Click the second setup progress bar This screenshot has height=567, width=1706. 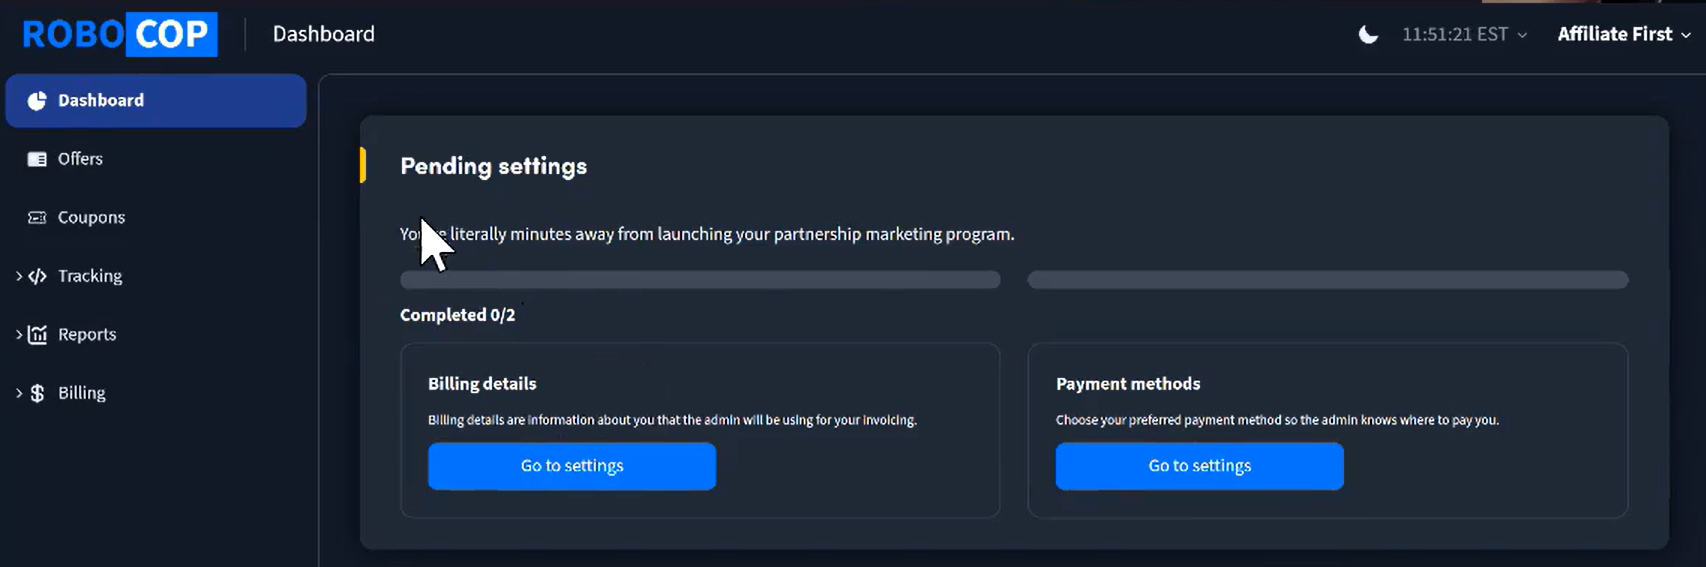pos(1327,280)
